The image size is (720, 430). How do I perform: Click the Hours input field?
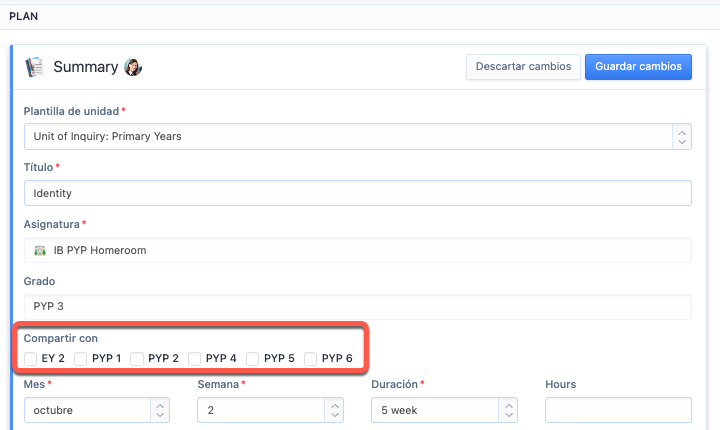pos(618,410)
